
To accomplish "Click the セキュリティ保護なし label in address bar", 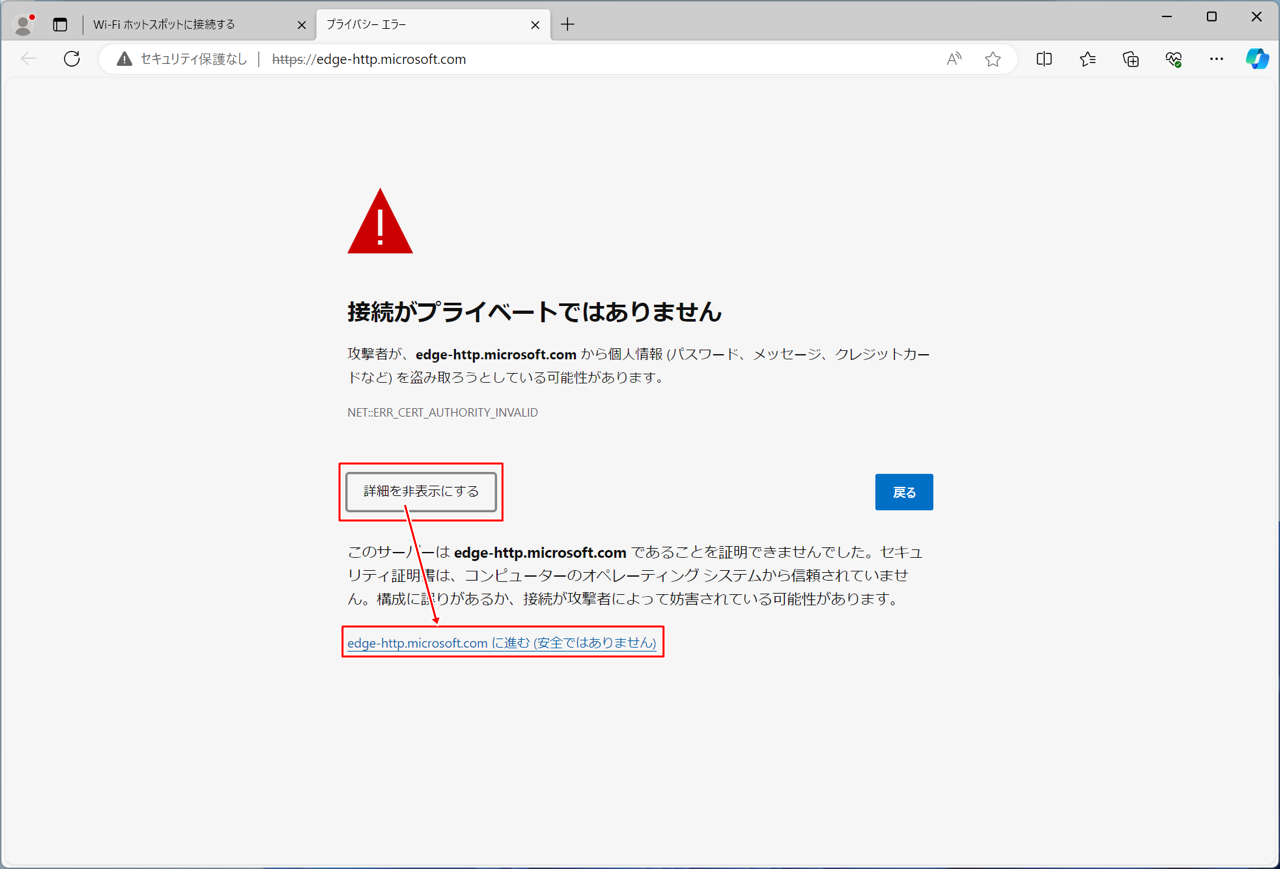I will coord(194,59).
